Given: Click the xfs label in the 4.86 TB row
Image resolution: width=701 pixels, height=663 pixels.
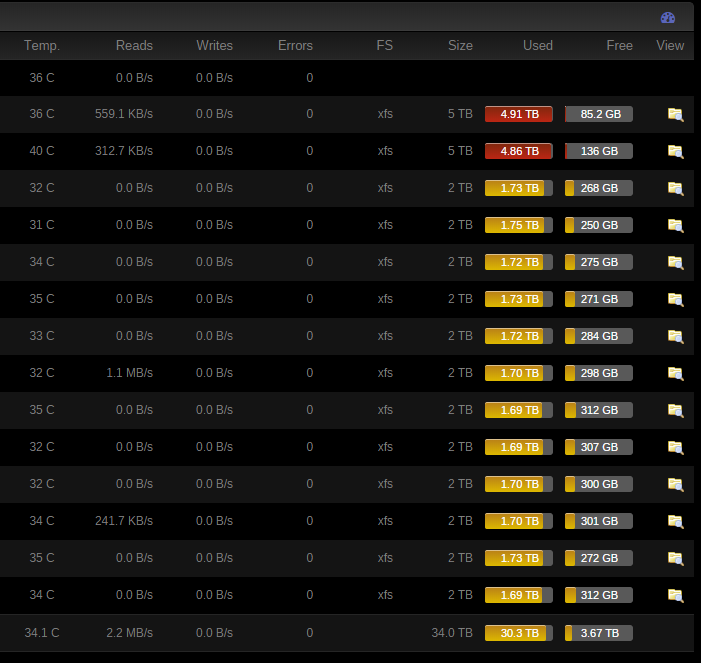Looking at the screenshot, I should point(385,151).
